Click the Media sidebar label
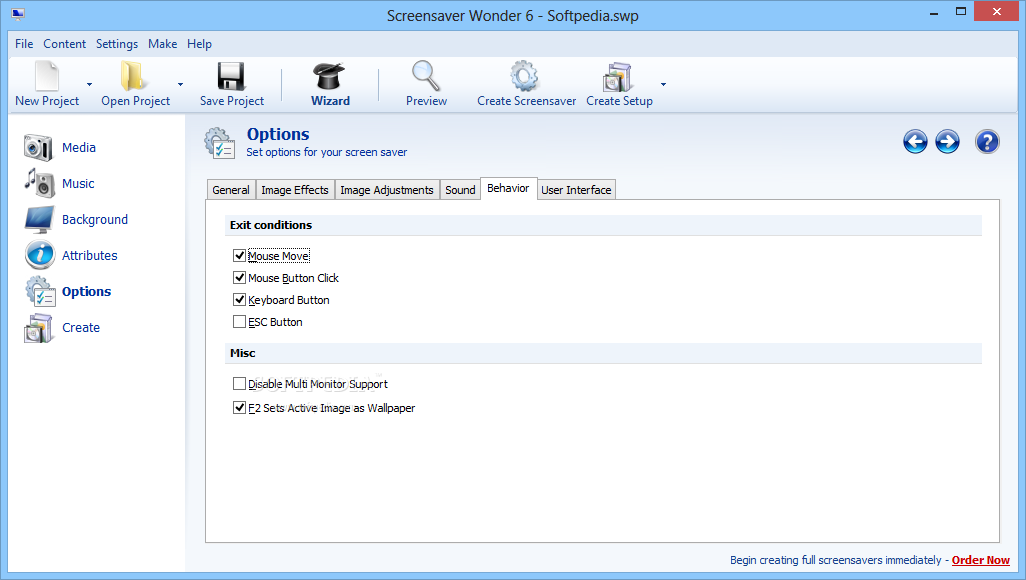Image resolution: width=1026 pixels, height=580 pixels. pos(79,147)
